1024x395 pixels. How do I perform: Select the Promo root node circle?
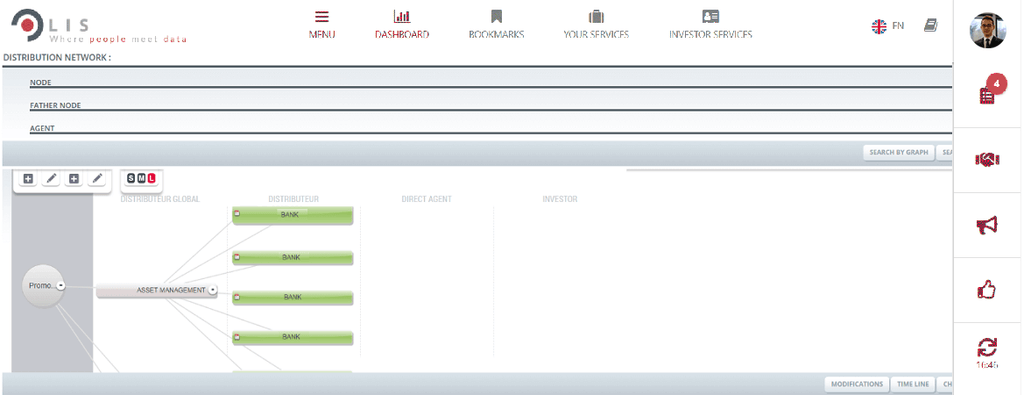click(x=43, y=285)
